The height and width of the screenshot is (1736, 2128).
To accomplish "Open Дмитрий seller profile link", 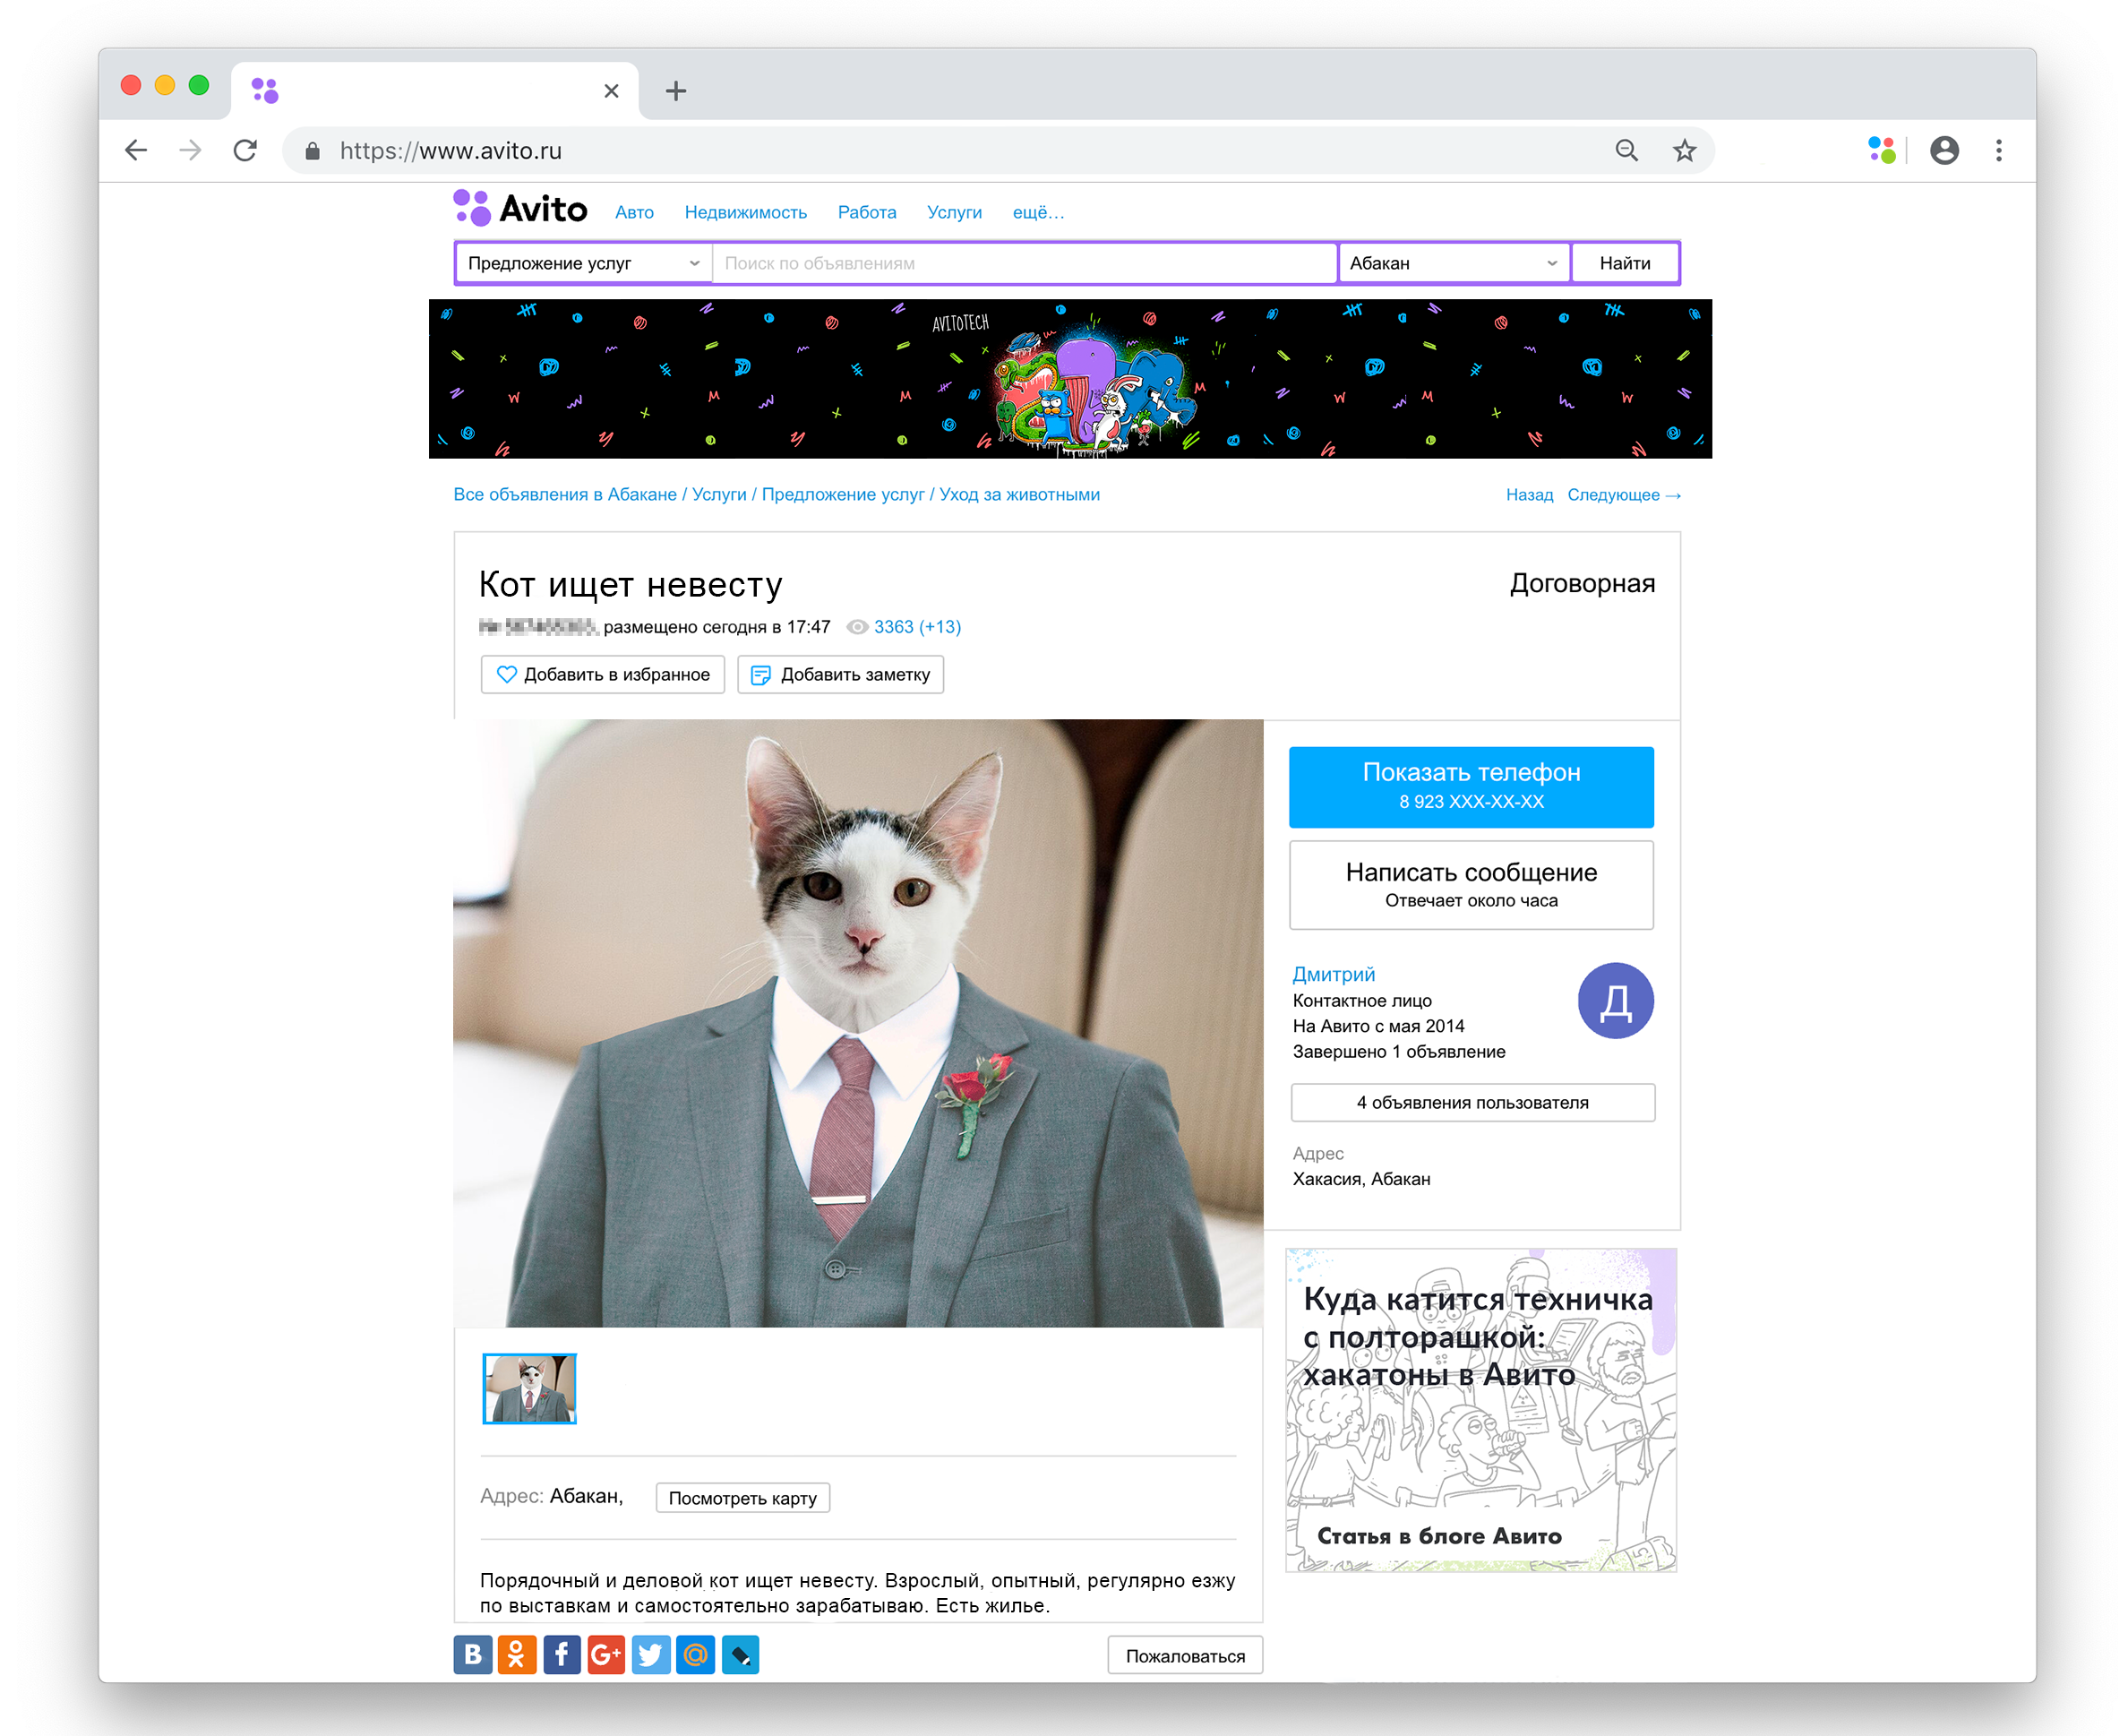I will (x=1333, y=974).
